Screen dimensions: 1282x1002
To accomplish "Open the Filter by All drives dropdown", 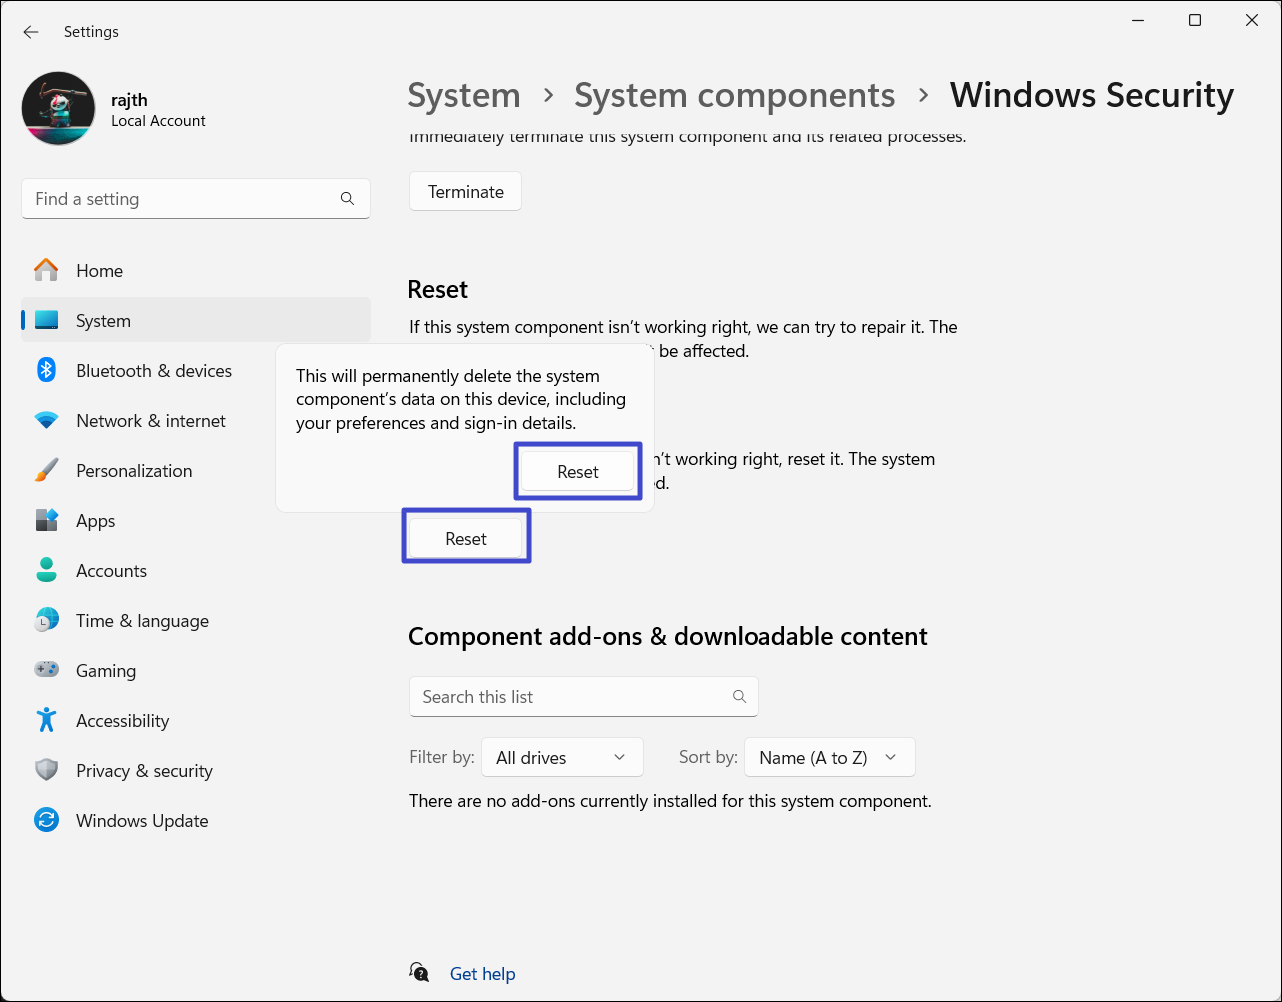I will [562, 758].
